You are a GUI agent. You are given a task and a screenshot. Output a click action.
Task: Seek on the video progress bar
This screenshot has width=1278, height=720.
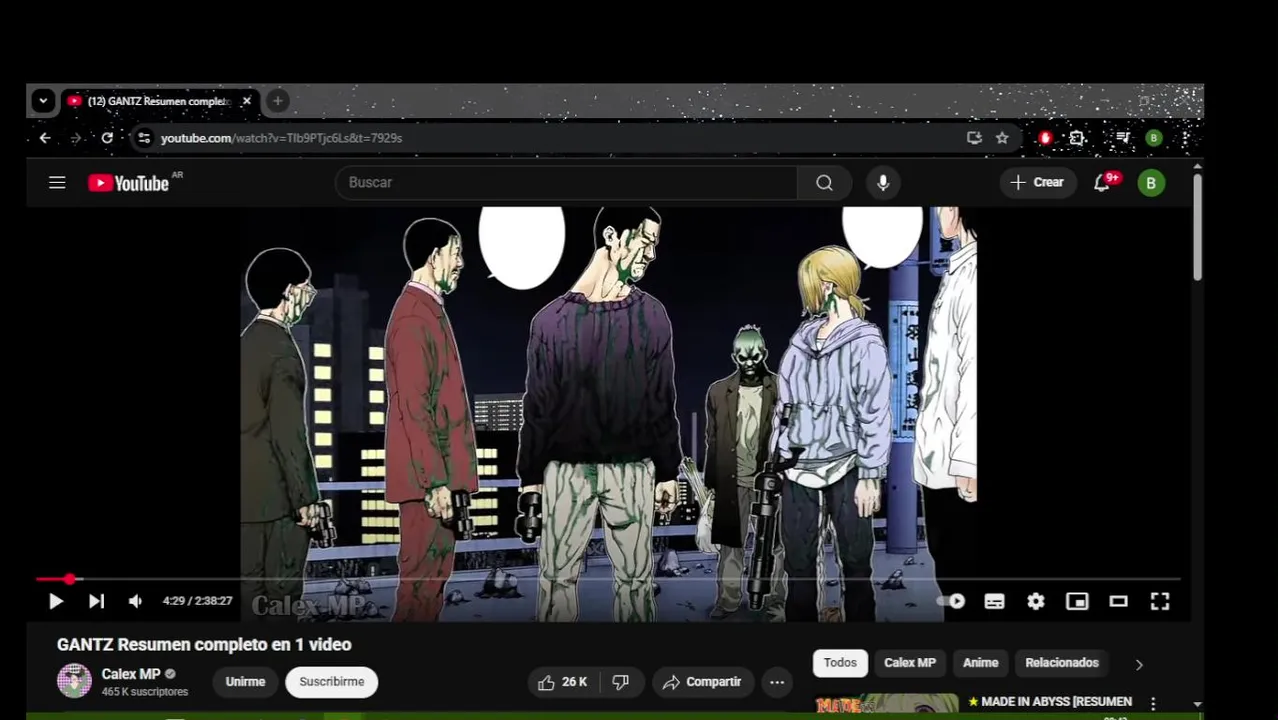tap(608, 579)
